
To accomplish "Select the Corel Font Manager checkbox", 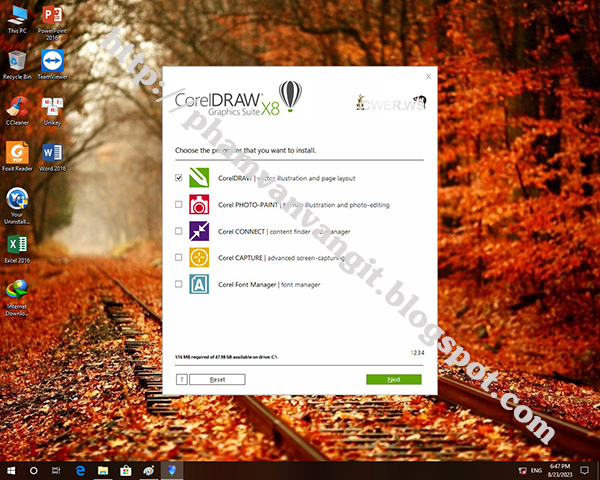I will 179,284.
